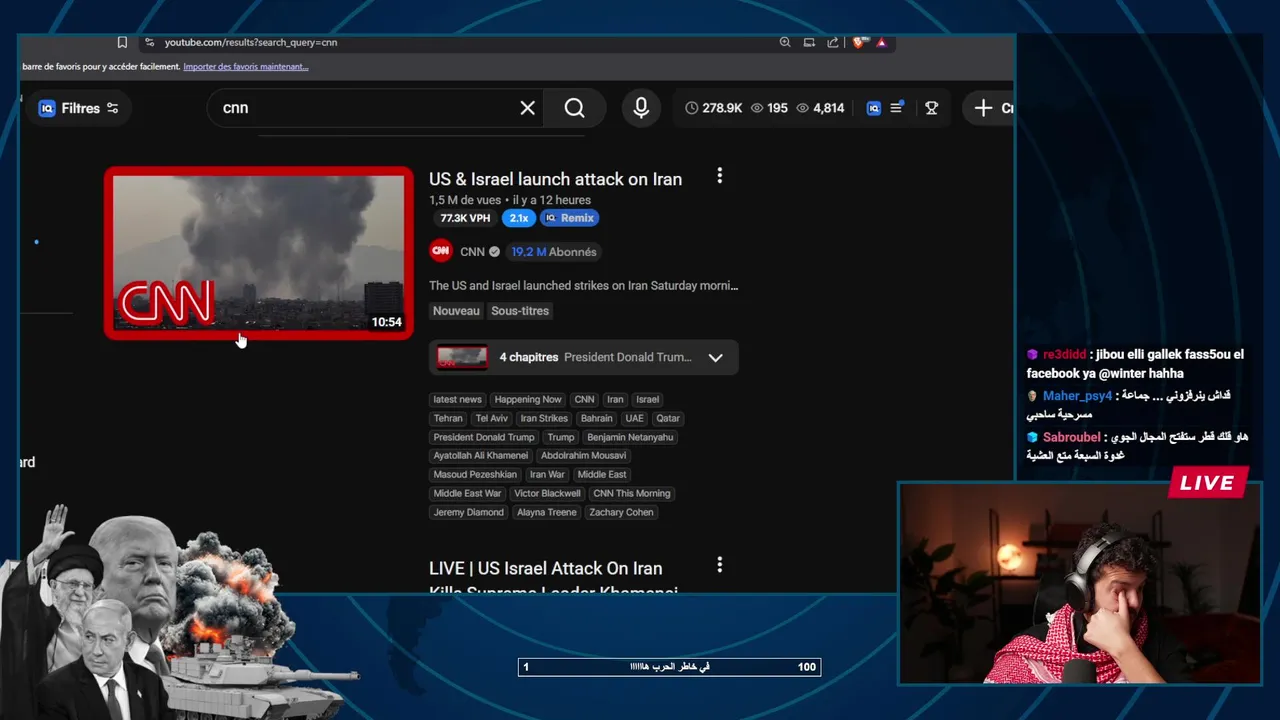The image size is (1280, 720).
Task: Click the Tehran tag
Action: pyautogui.click(x=448, y=418)
